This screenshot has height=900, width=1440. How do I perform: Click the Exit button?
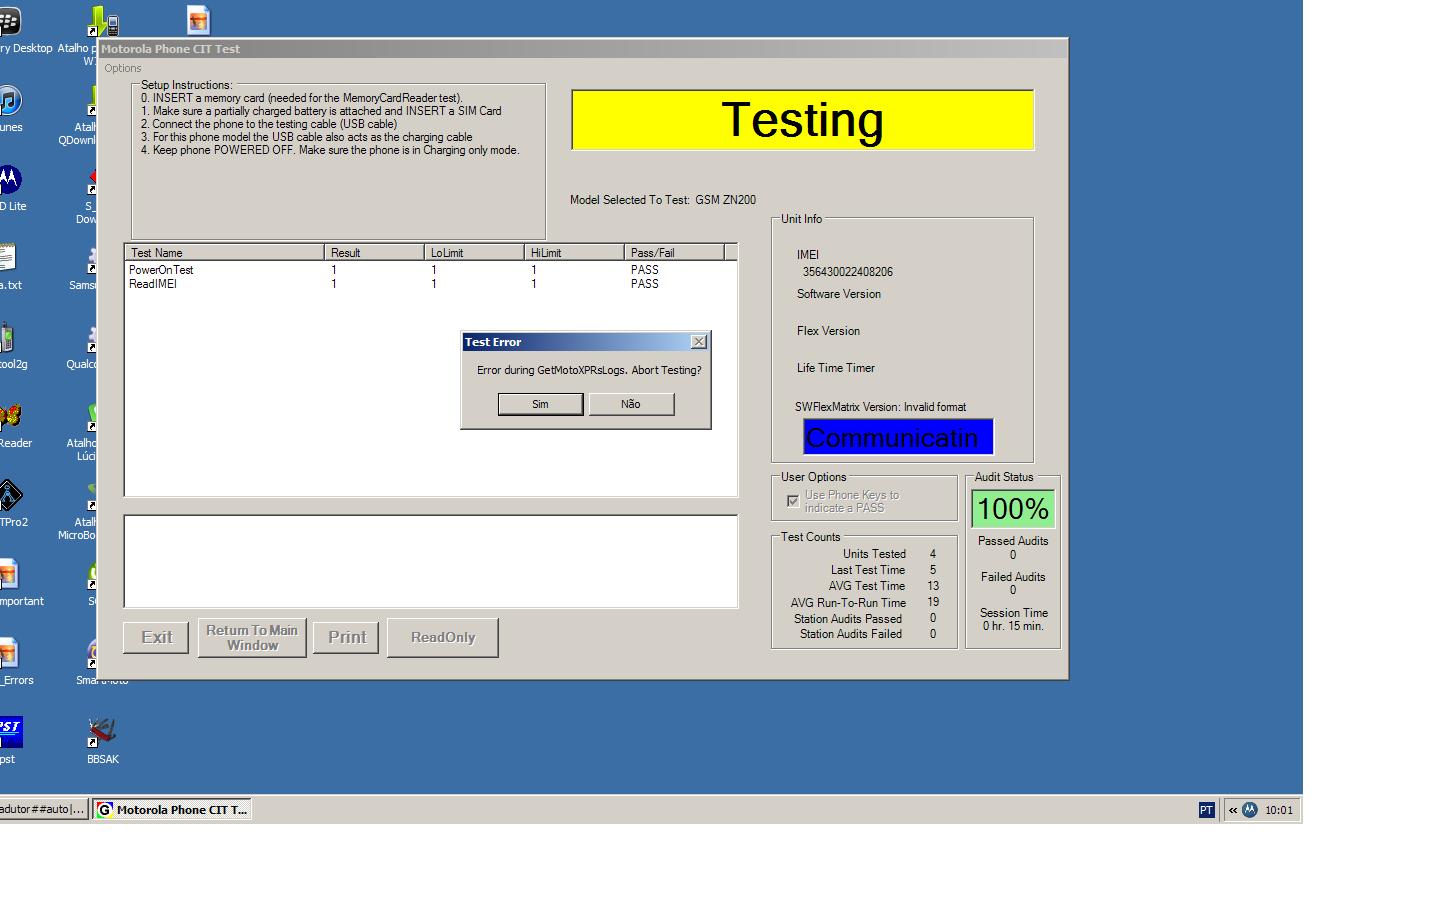156,637
